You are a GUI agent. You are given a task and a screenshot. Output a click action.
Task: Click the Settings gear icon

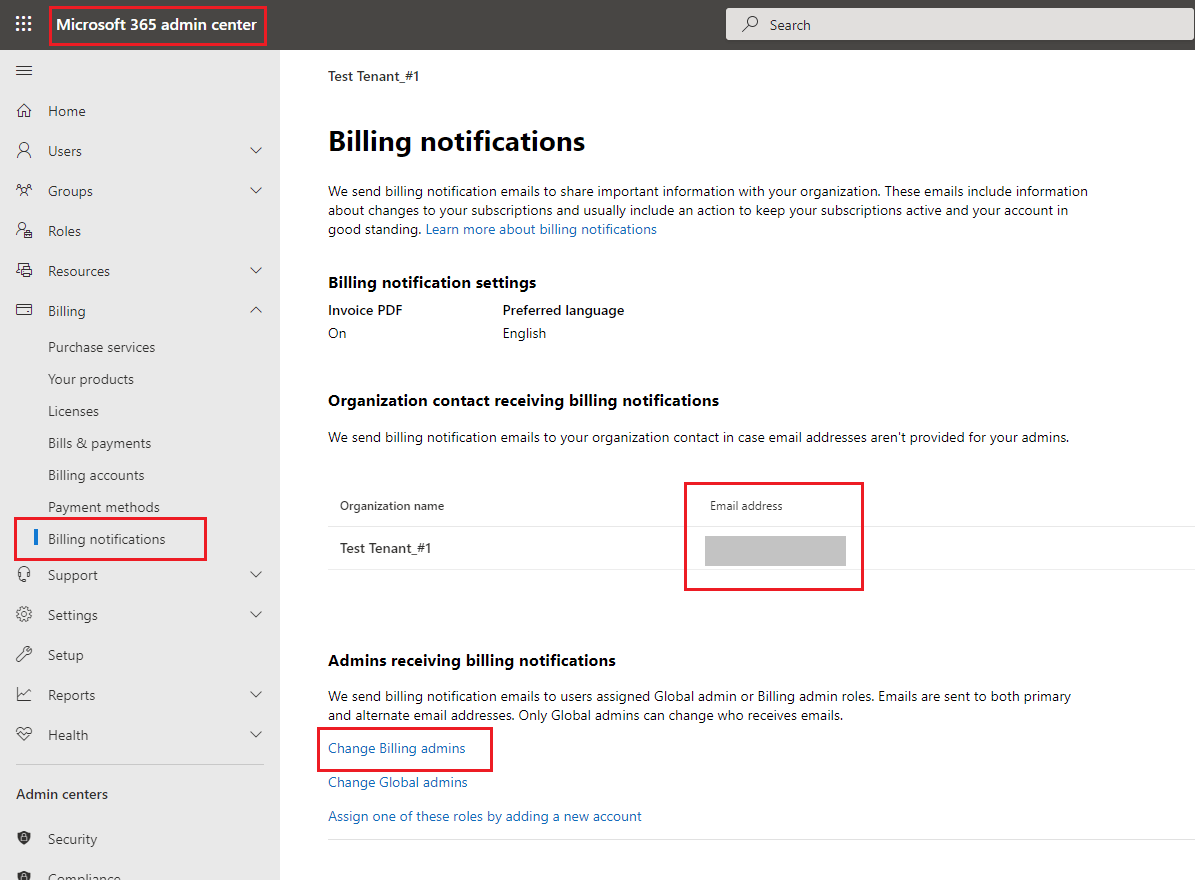point(24,614)
